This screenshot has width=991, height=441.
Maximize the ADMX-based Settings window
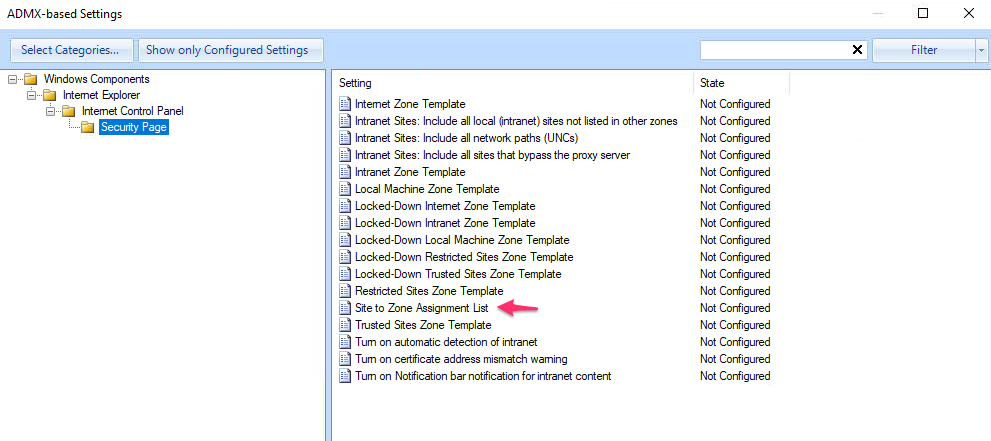[x=923, y=13]
